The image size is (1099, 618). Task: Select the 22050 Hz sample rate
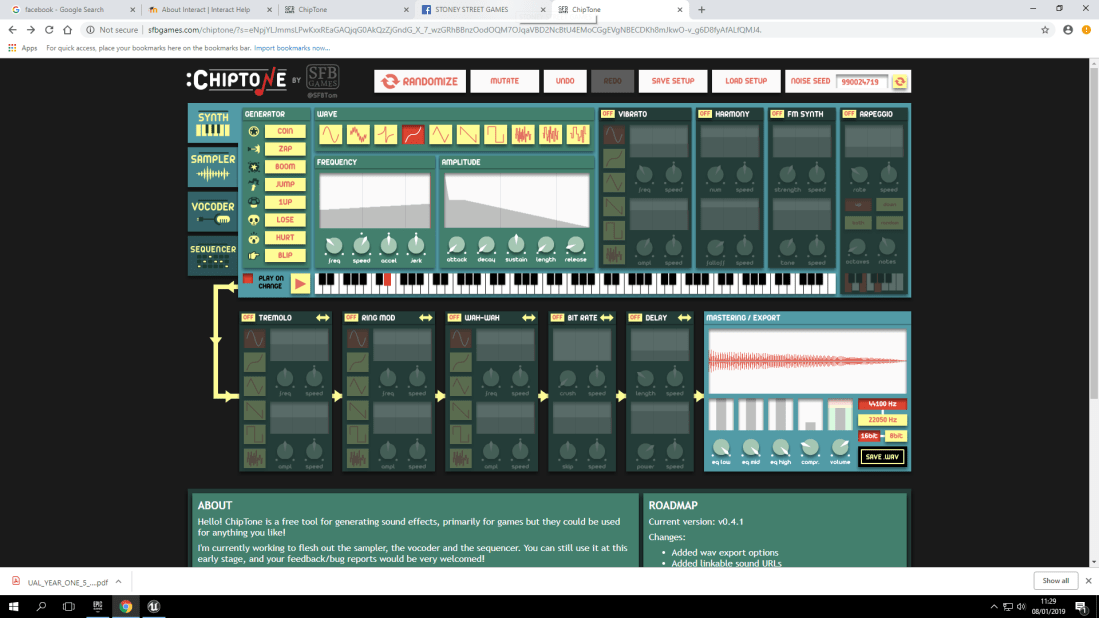tap(883, 420)
